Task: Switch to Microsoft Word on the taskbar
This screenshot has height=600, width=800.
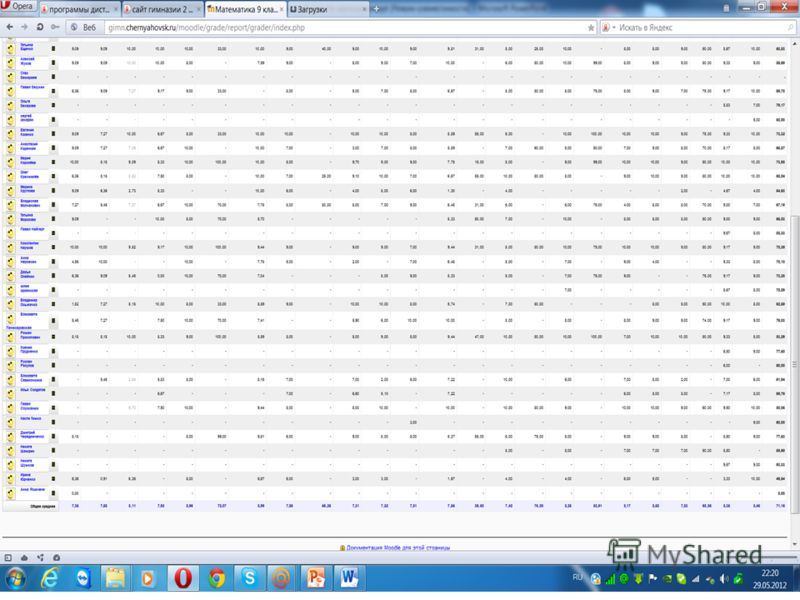Action: pos(349,579)
